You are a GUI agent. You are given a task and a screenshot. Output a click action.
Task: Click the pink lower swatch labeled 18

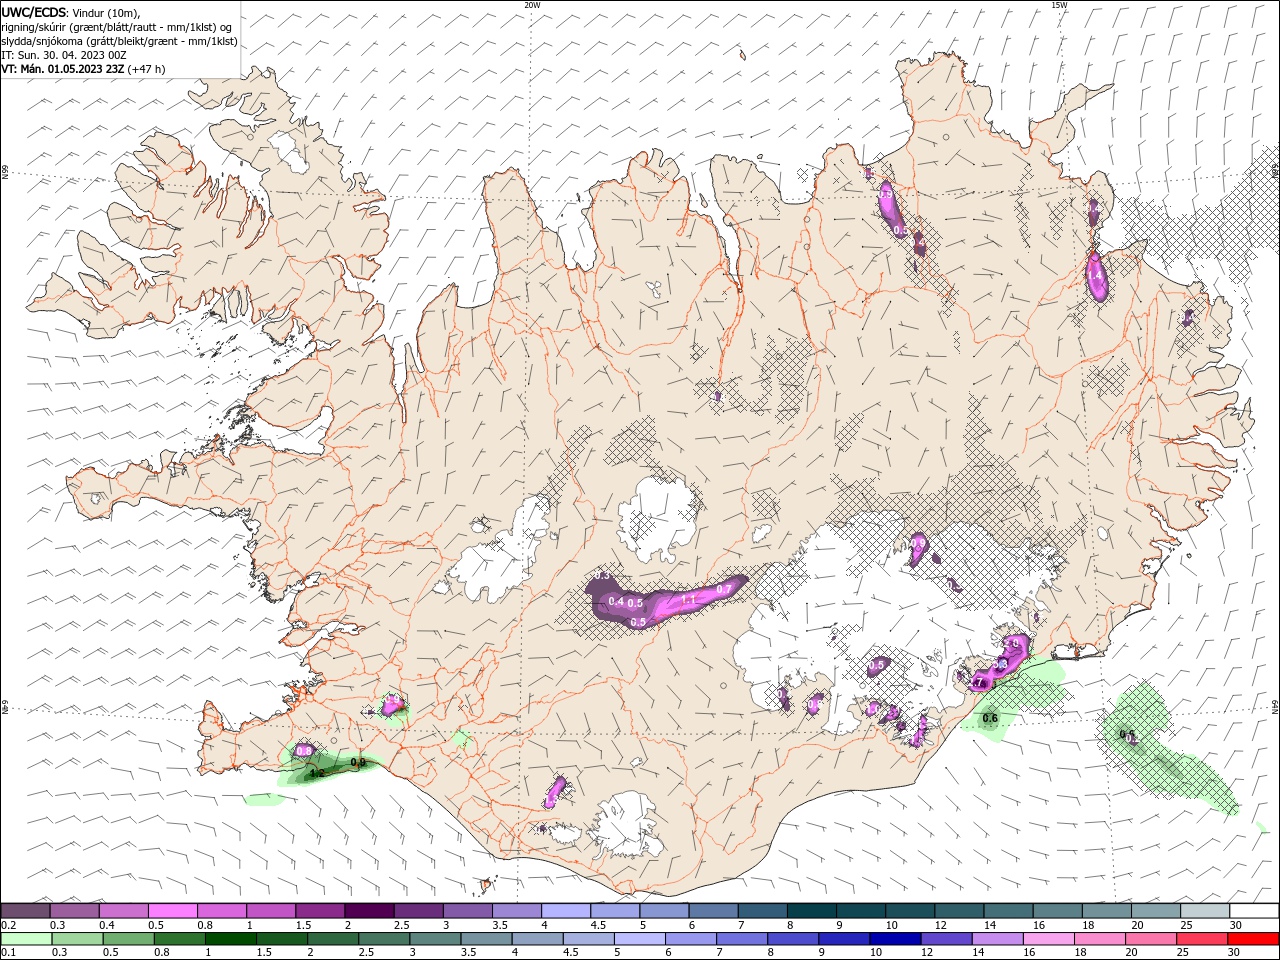coord(1098,939)
